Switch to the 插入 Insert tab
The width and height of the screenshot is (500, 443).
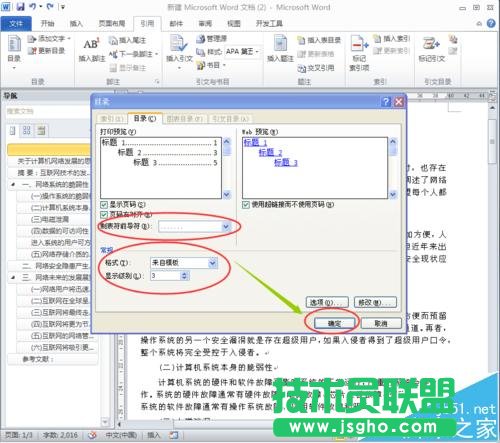[76, 23]
